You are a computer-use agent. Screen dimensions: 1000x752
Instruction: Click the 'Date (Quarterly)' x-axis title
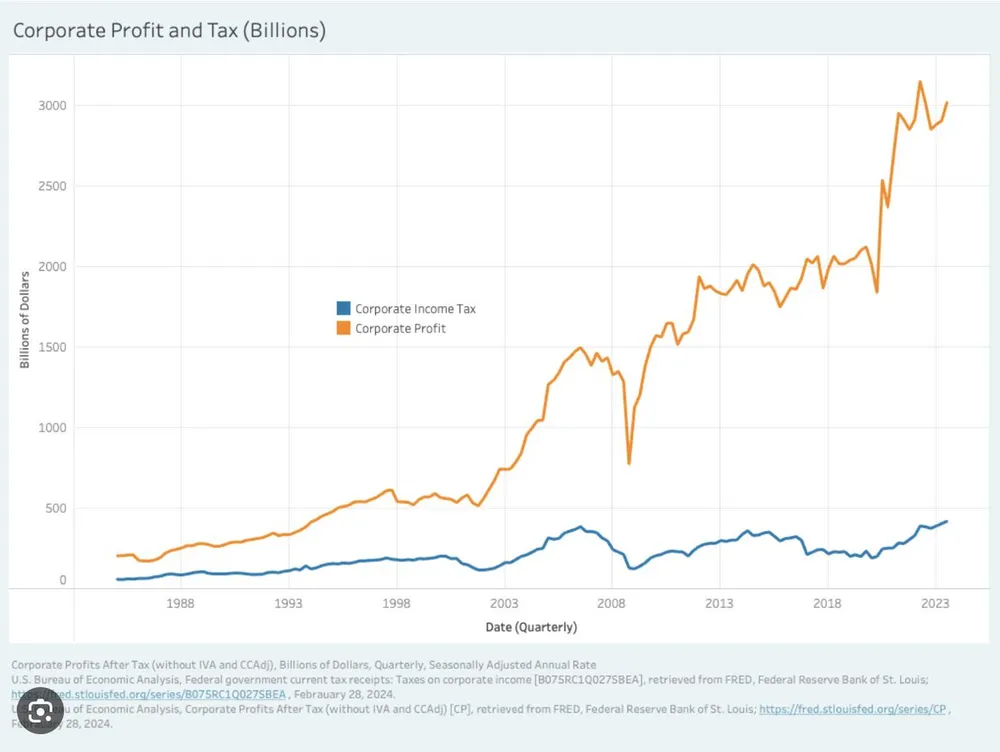[x=532, y=627]
